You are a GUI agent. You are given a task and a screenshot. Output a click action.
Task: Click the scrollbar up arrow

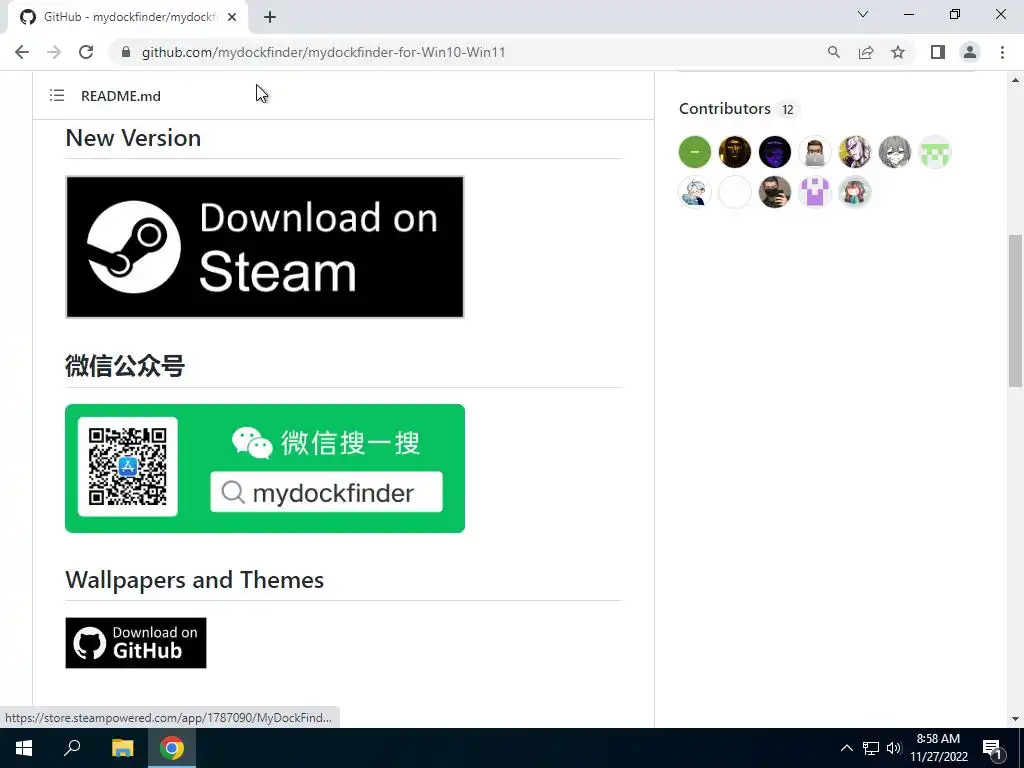1015,80
